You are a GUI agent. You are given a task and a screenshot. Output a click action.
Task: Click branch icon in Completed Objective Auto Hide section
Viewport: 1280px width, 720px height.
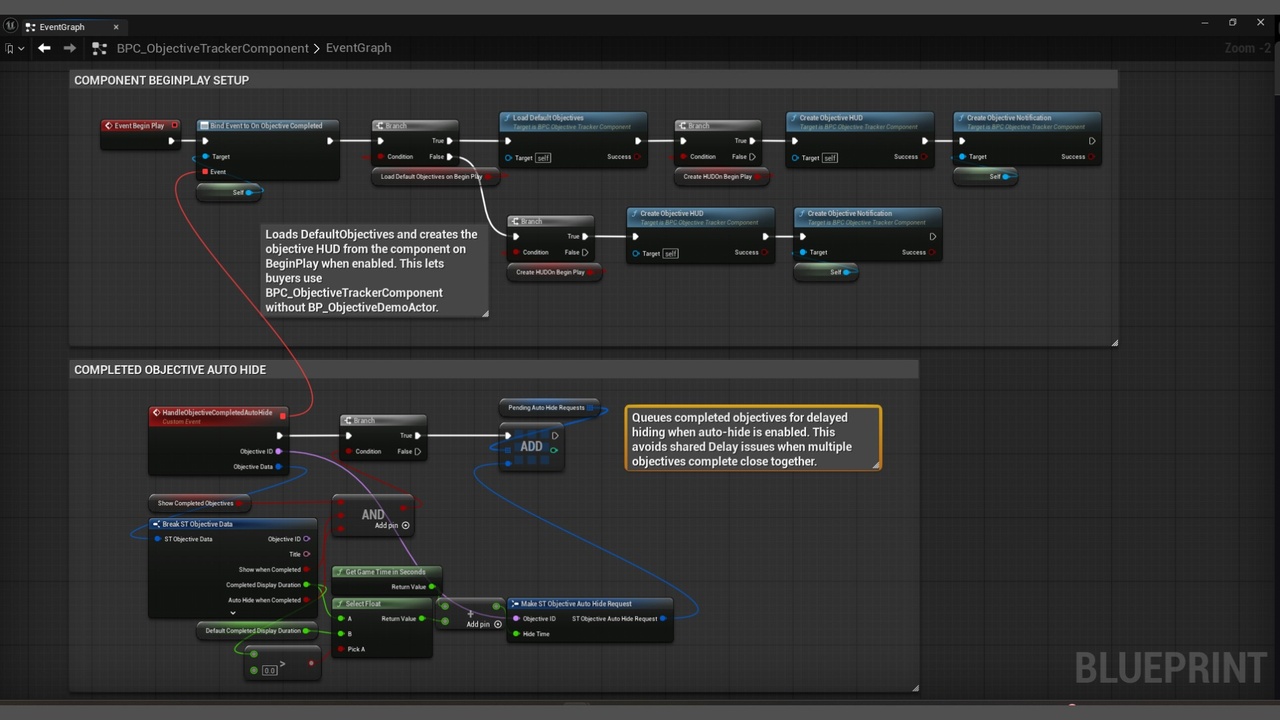point(347,421)
